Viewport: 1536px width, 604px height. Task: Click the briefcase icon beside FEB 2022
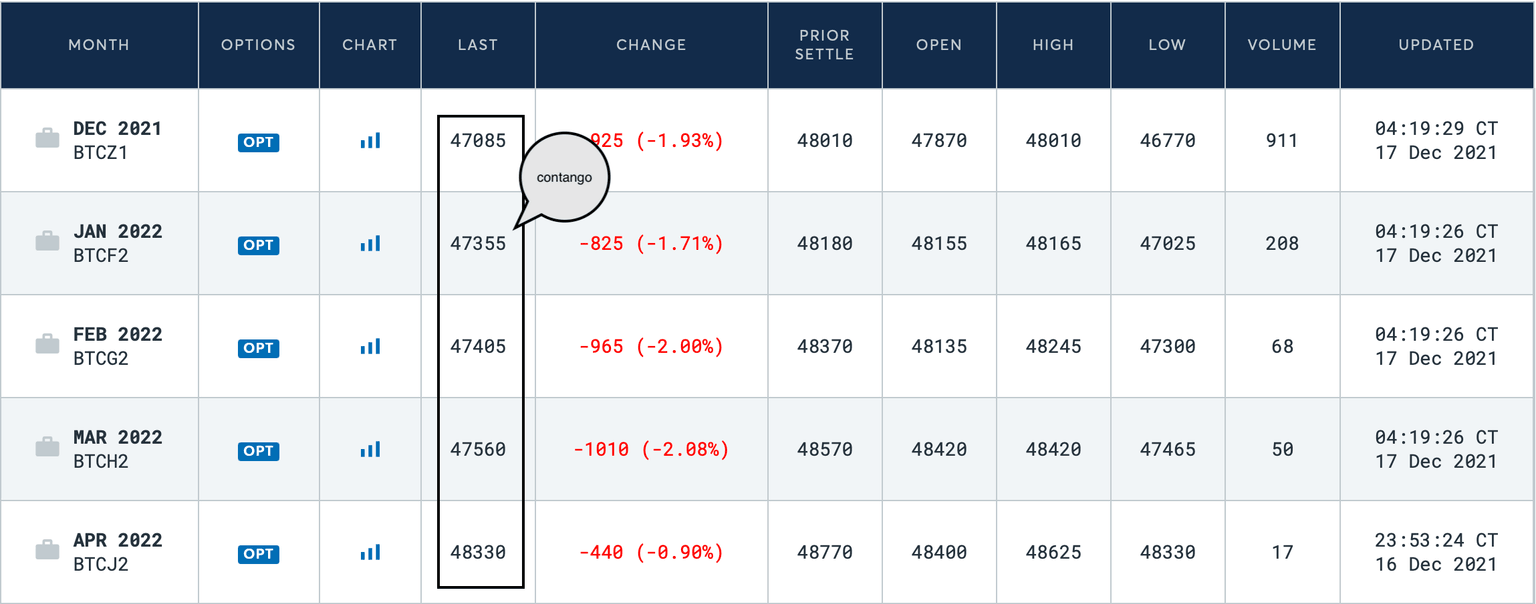pyautogui.click(x=47, y=345)
